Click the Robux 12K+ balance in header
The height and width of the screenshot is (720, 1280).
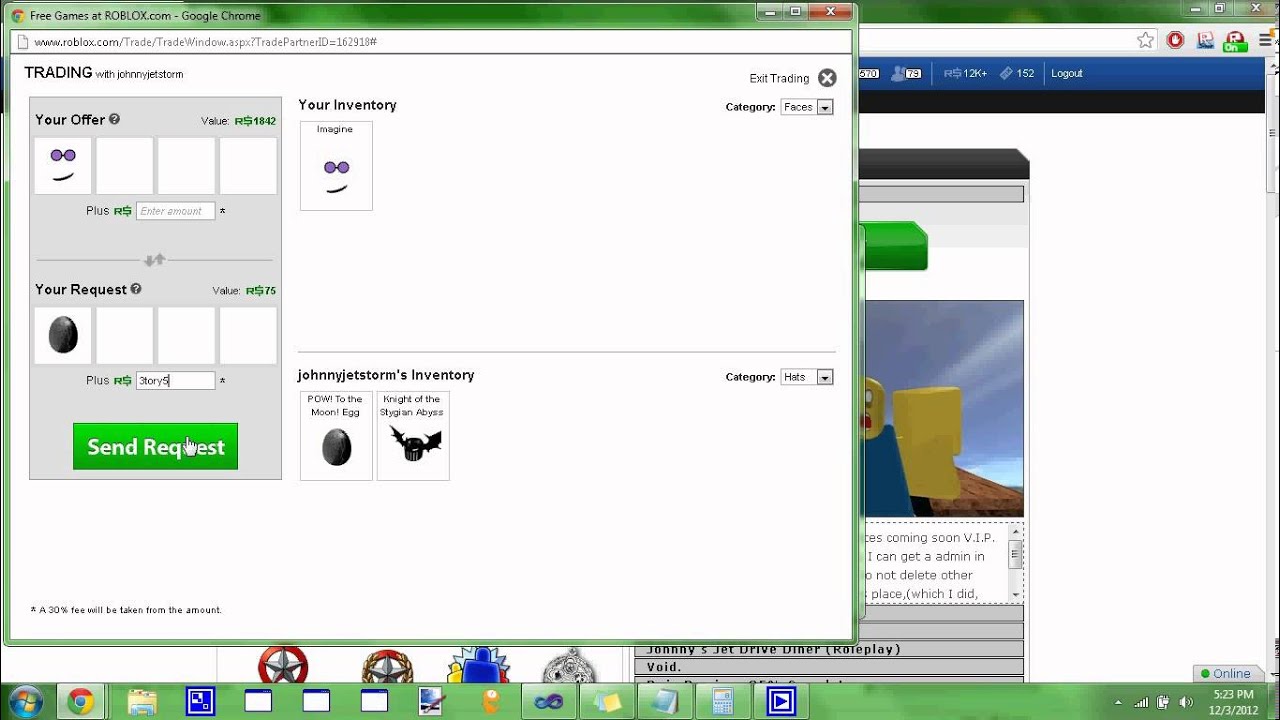pos(965,73)
